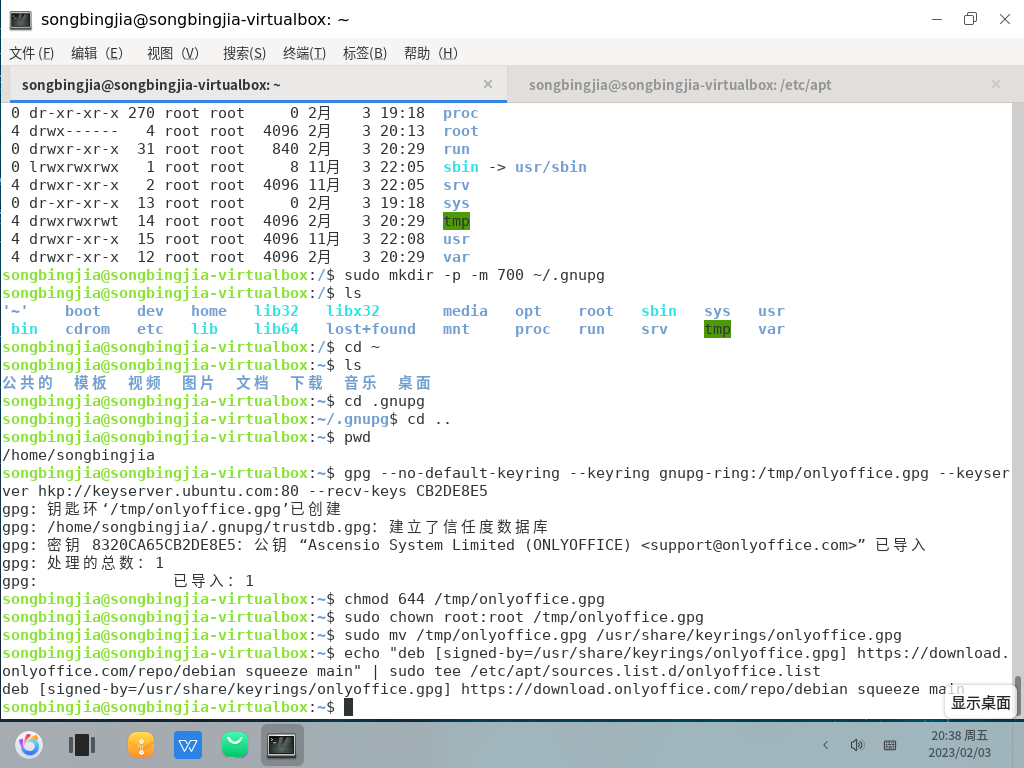Open the volume speaker tray icon

point(857,744)
